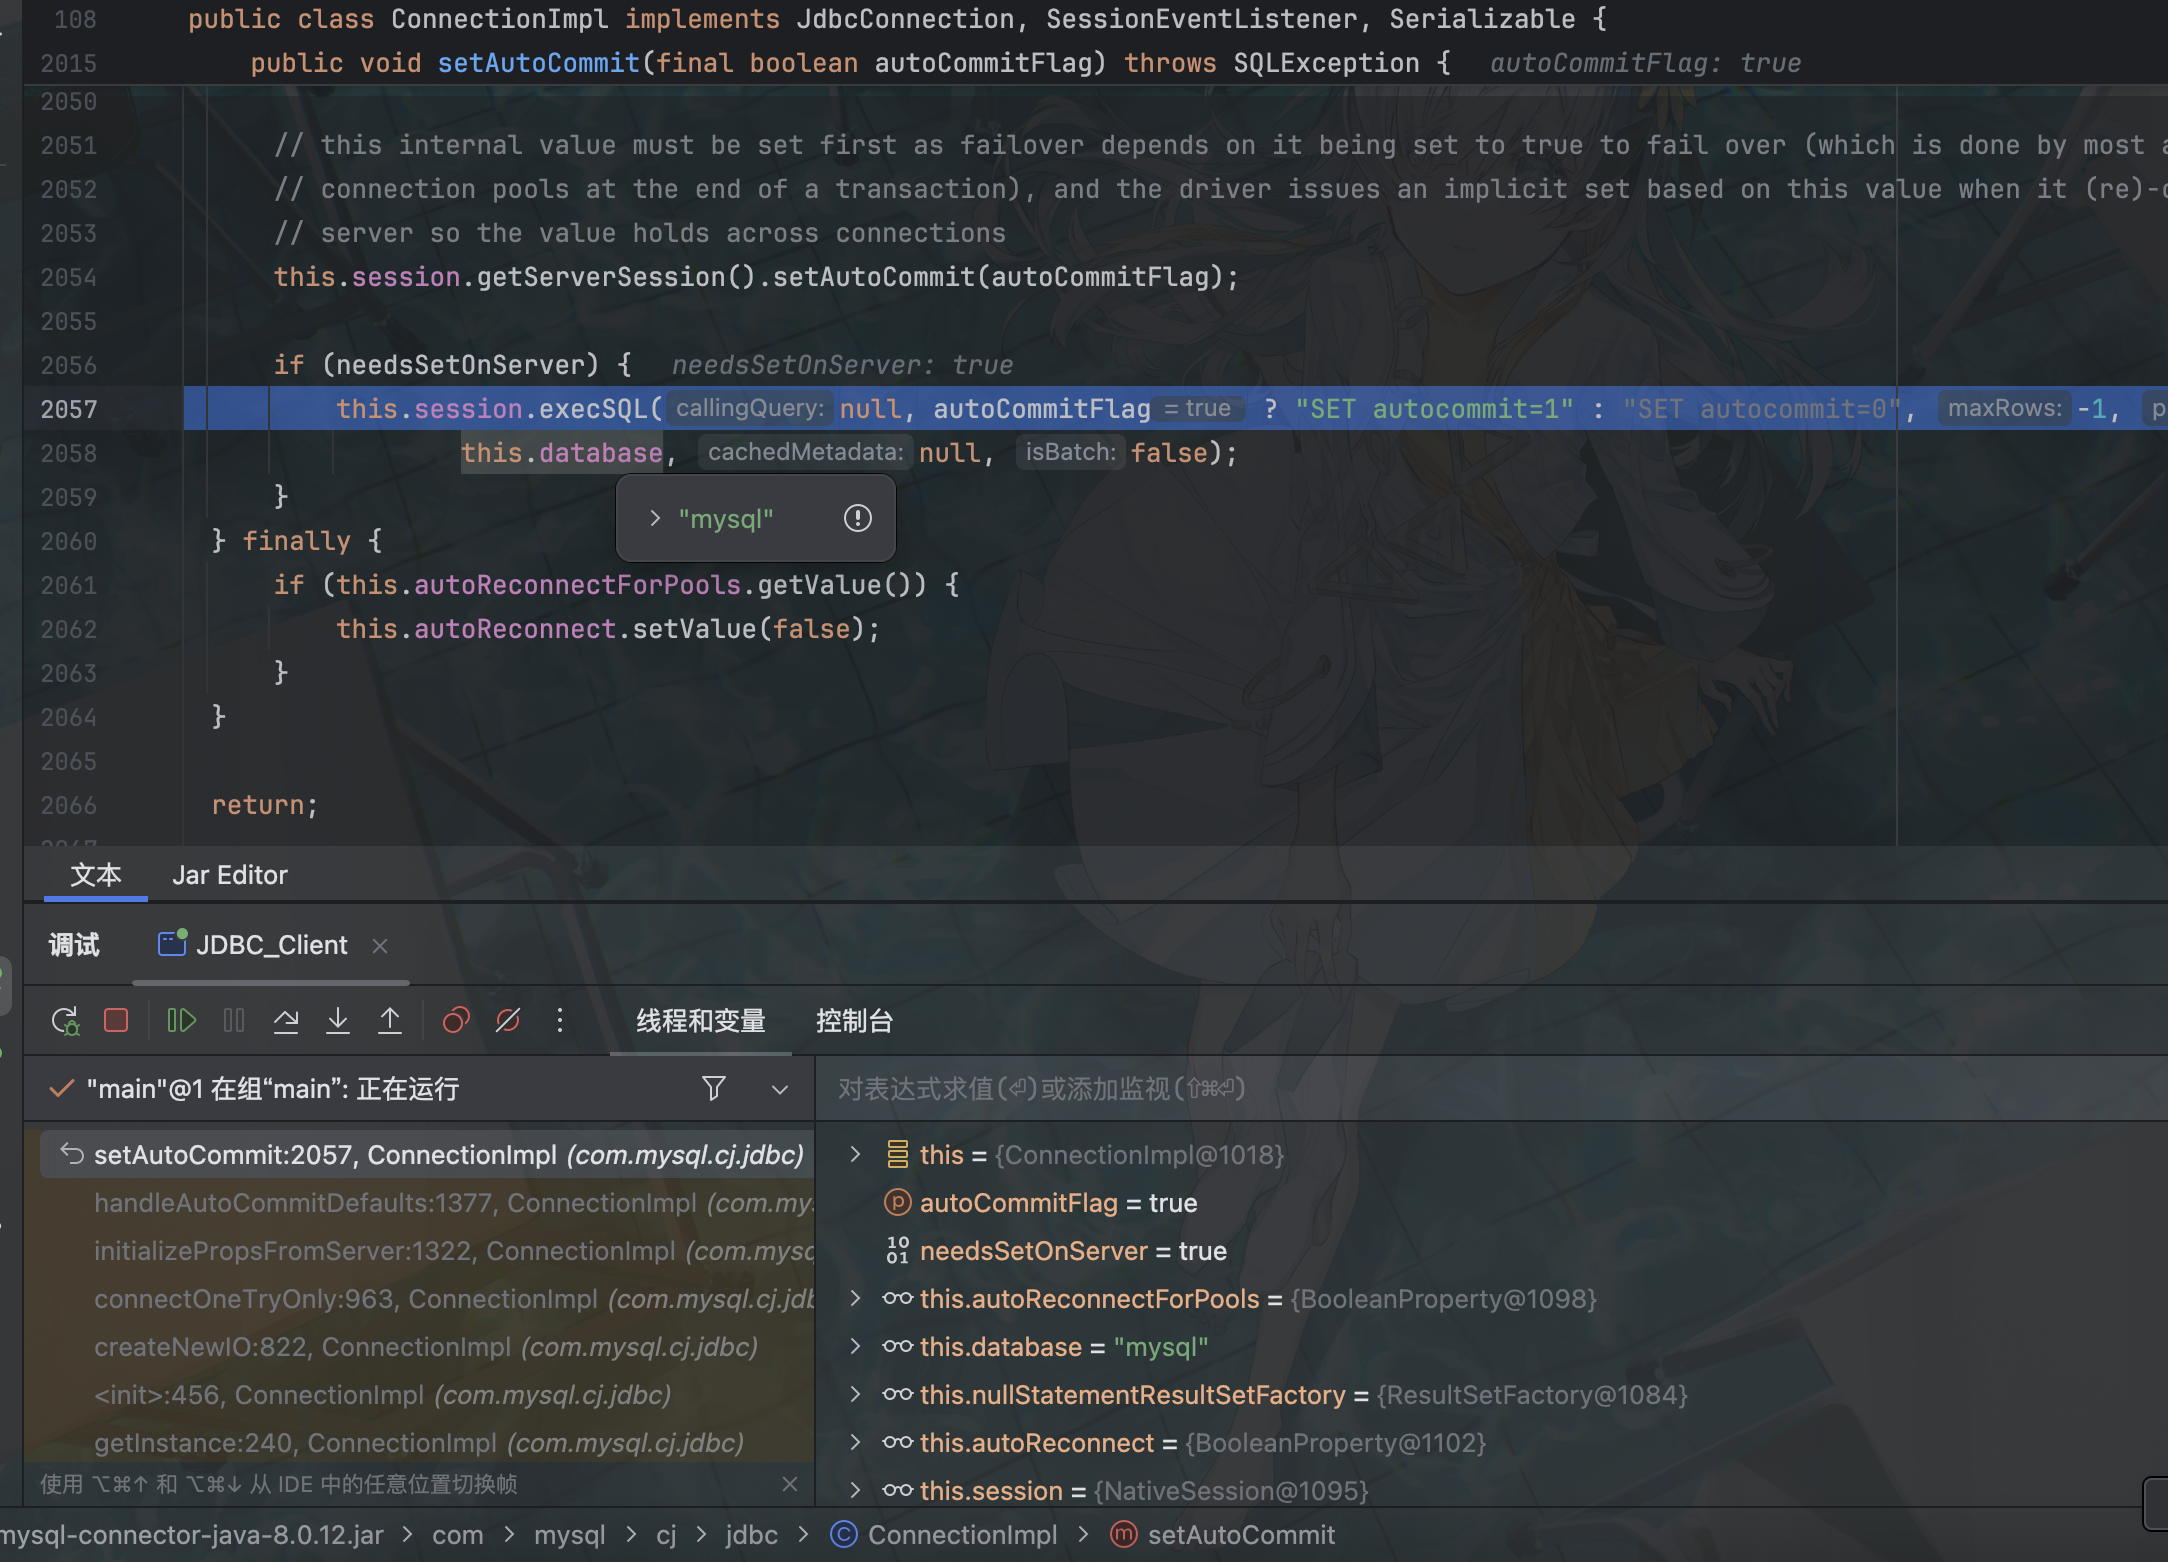The image size is (2168, 1562).
Task: Expand the this.session variable node
Action: pos(855,1490)
